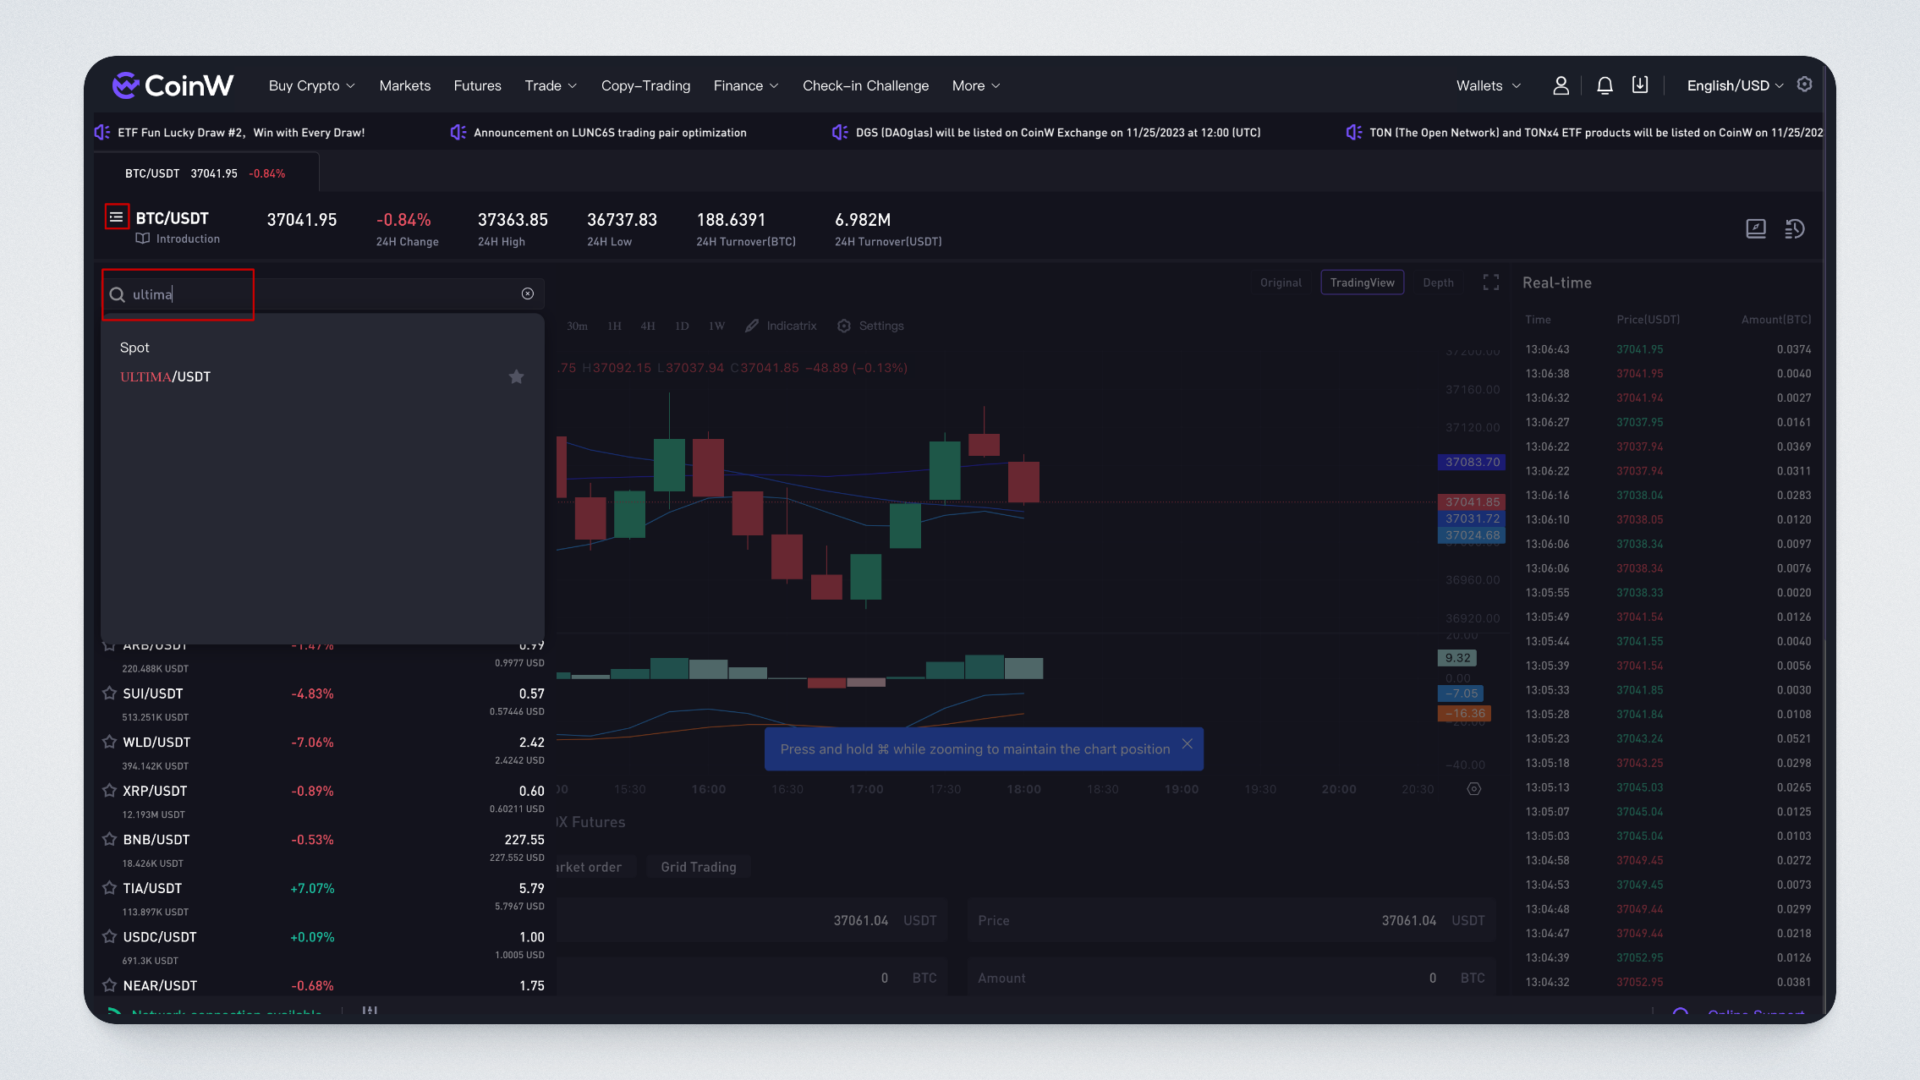Open the notifications bell icon
1920x1080 pixels.
[x=1604, y=86]
